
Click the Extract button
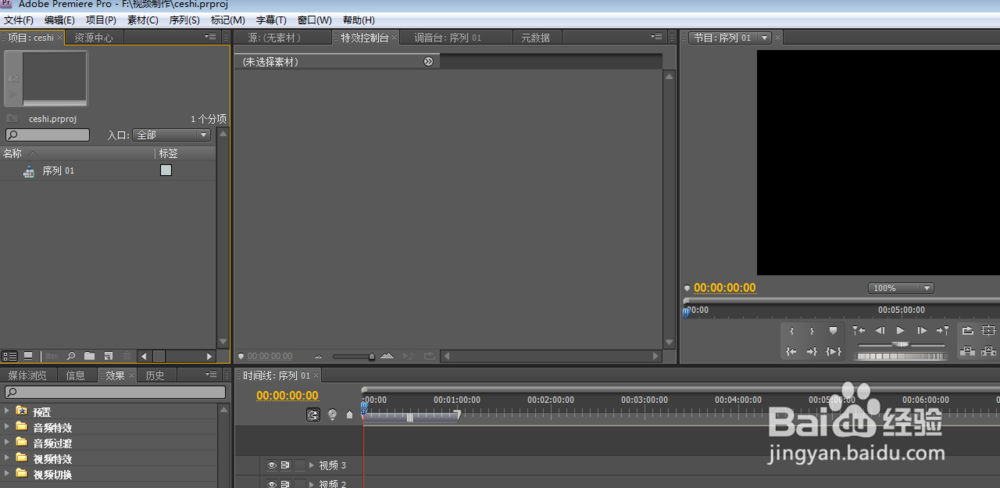[x=989, y=351]
